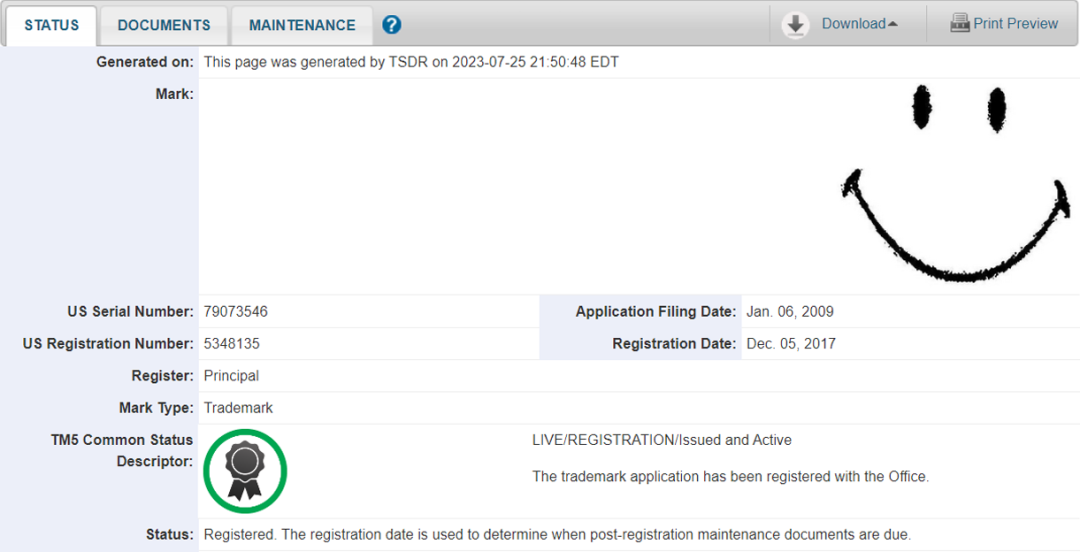Click the Status description text line
1080x552 pixels.
point(557,534)
